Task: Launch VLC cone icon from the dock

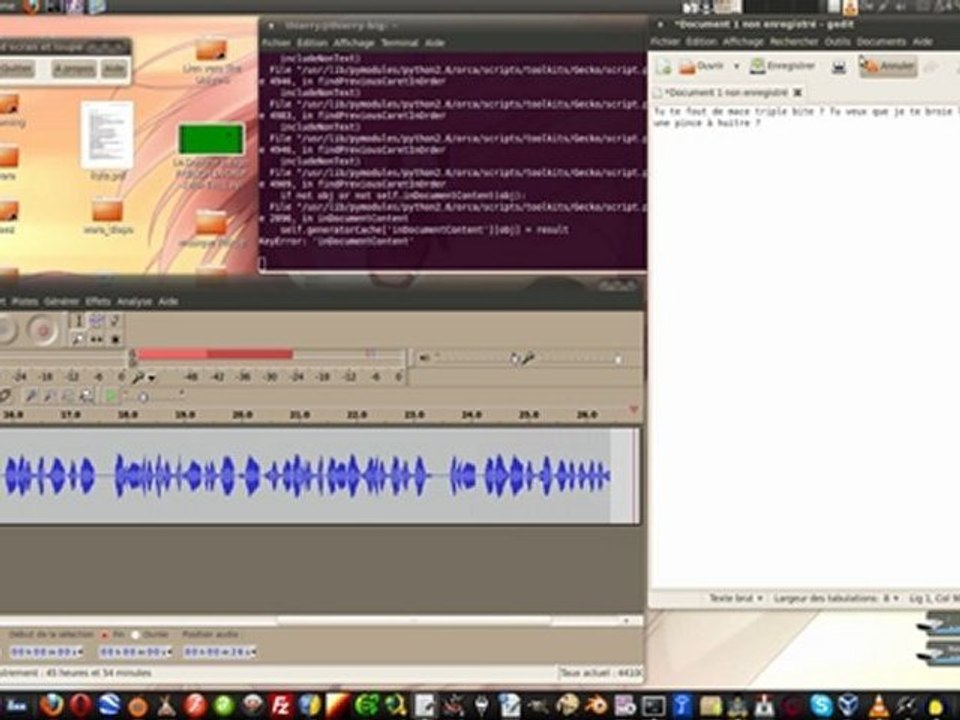Action: pyautogui.click(x=879, y=706)
